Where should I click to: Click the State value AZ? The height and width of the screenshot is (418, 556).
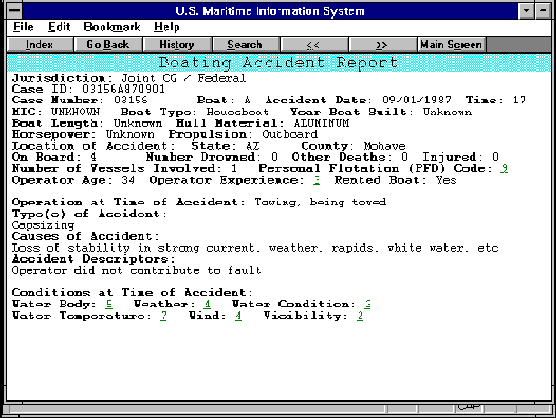[x=253, y=146]
